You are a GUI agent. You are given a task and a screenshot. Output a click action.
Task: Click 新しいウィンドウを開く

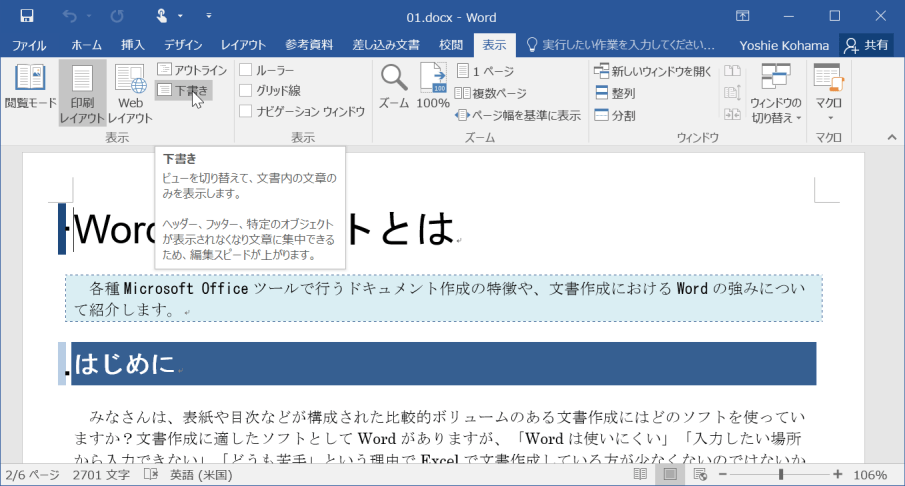(x=653, y=71)
